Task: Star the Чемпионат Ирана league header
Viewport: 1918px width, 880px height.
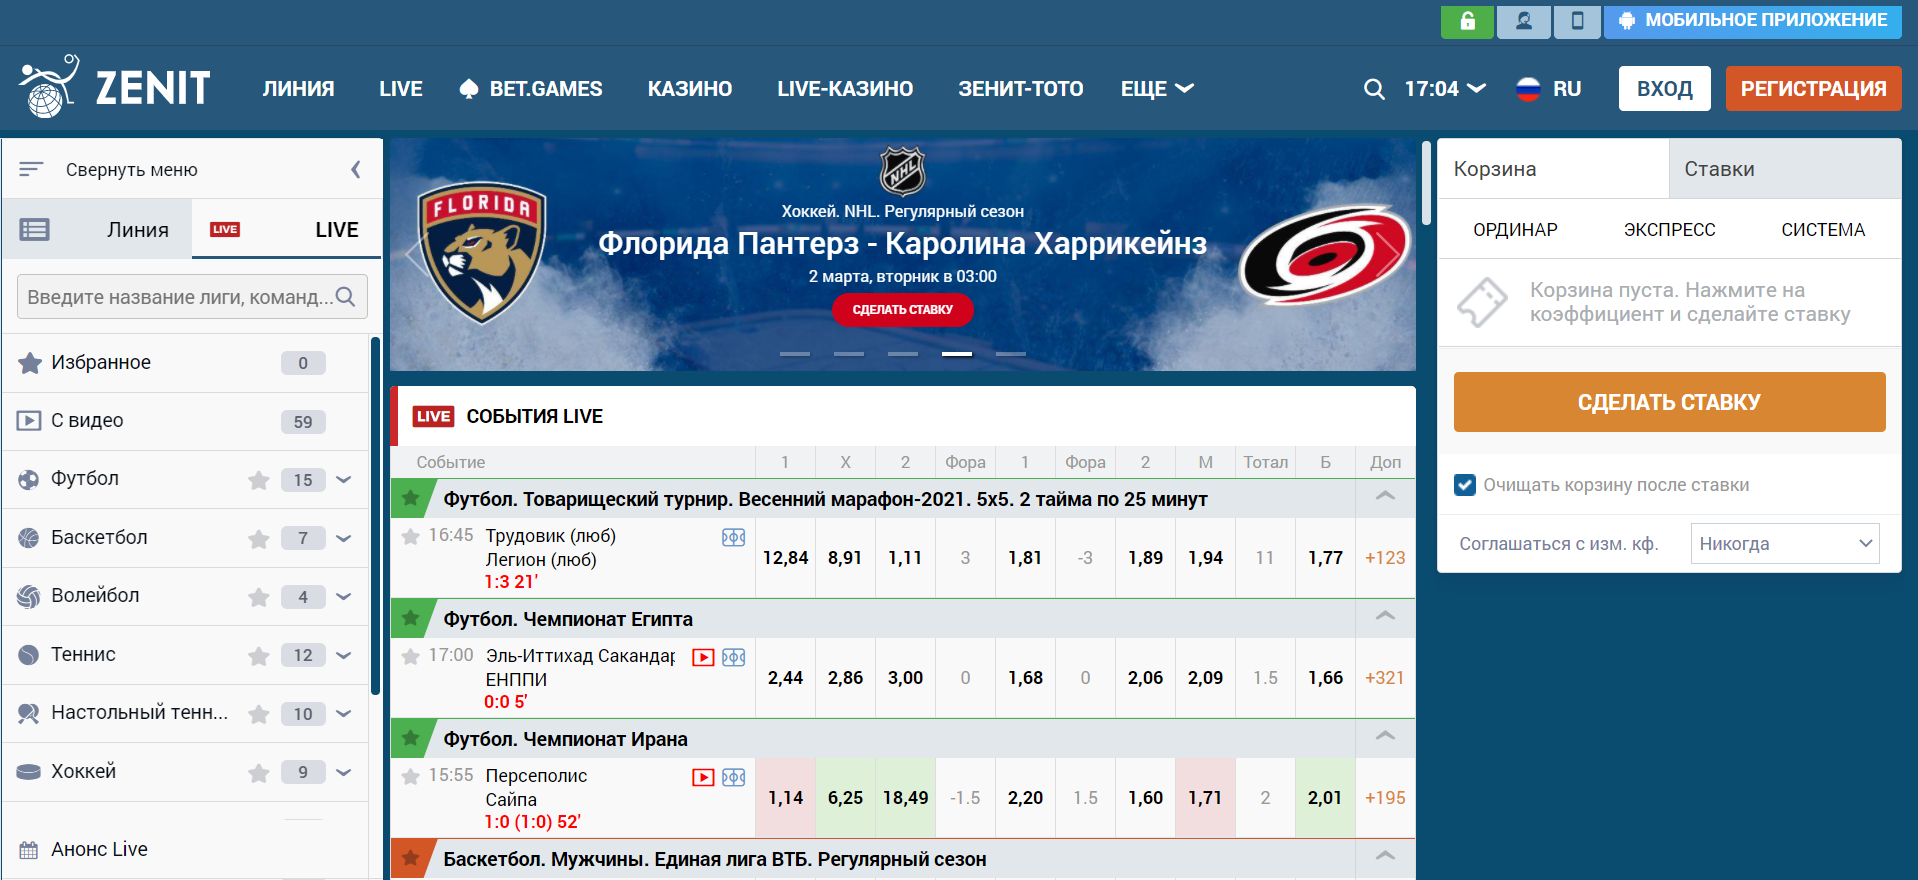Action: coord(410,738)
